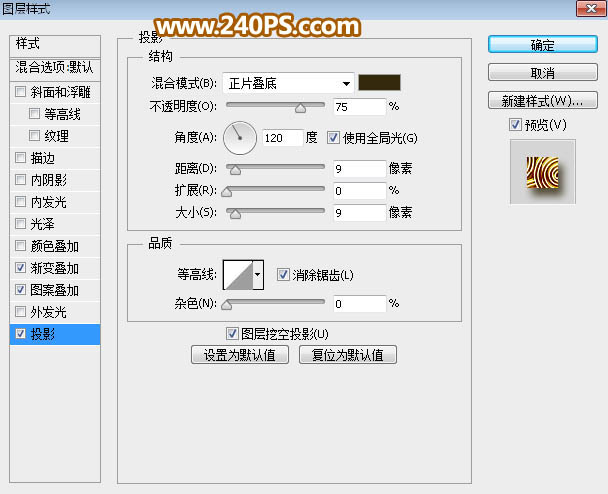Enable the 外发光 checkbox
This screenshot has height=494, width=608.
(x=20, y=311)
